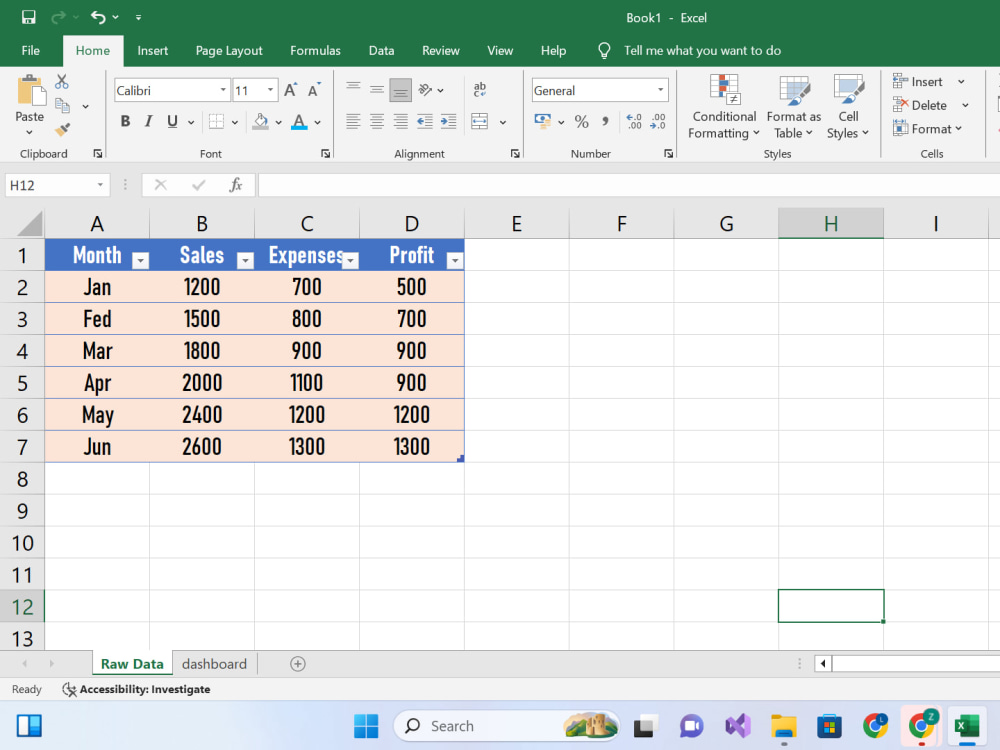Click horizontal scrollbar left arrow
1000x750 pixels.
click(823, 664)
